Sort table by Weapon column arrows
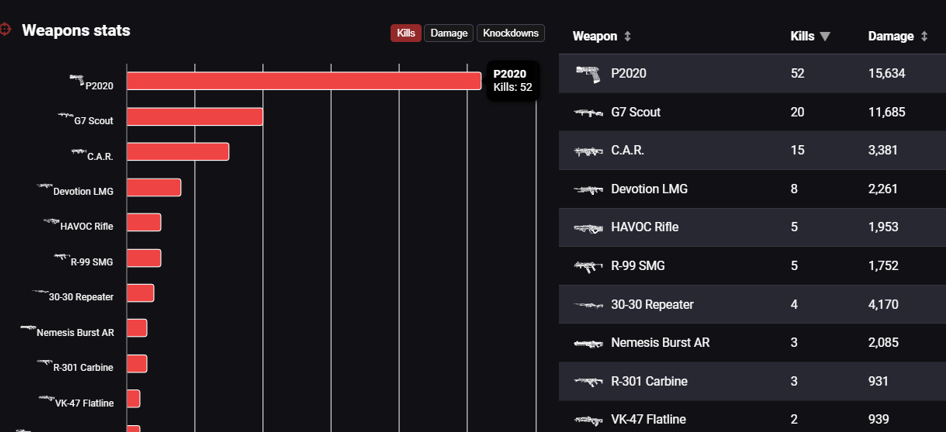The width and height of the screenshot is (946, 432). 627,37
